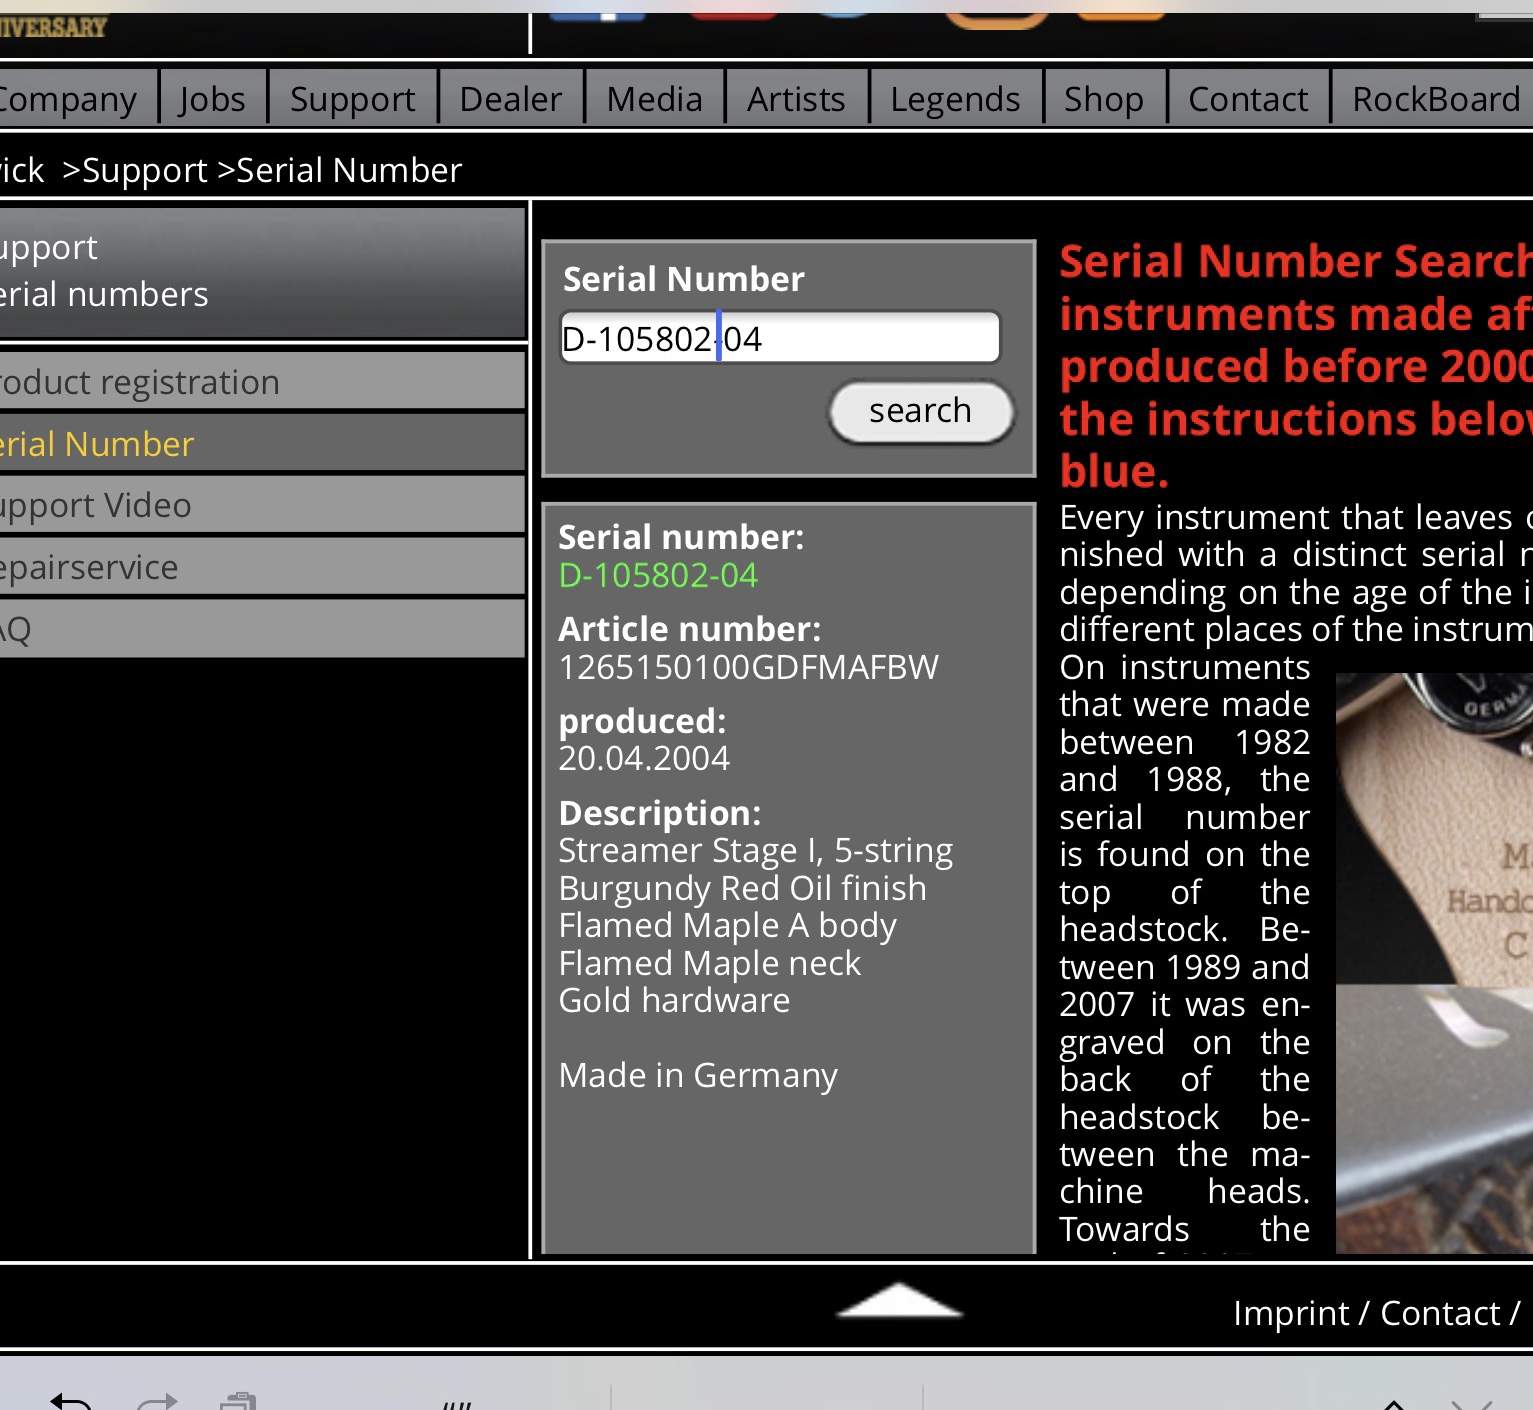The height and width of the screenshot is (1410, 1533).
Task: Open Support Video sidebar entry
Action: point(262,505)
